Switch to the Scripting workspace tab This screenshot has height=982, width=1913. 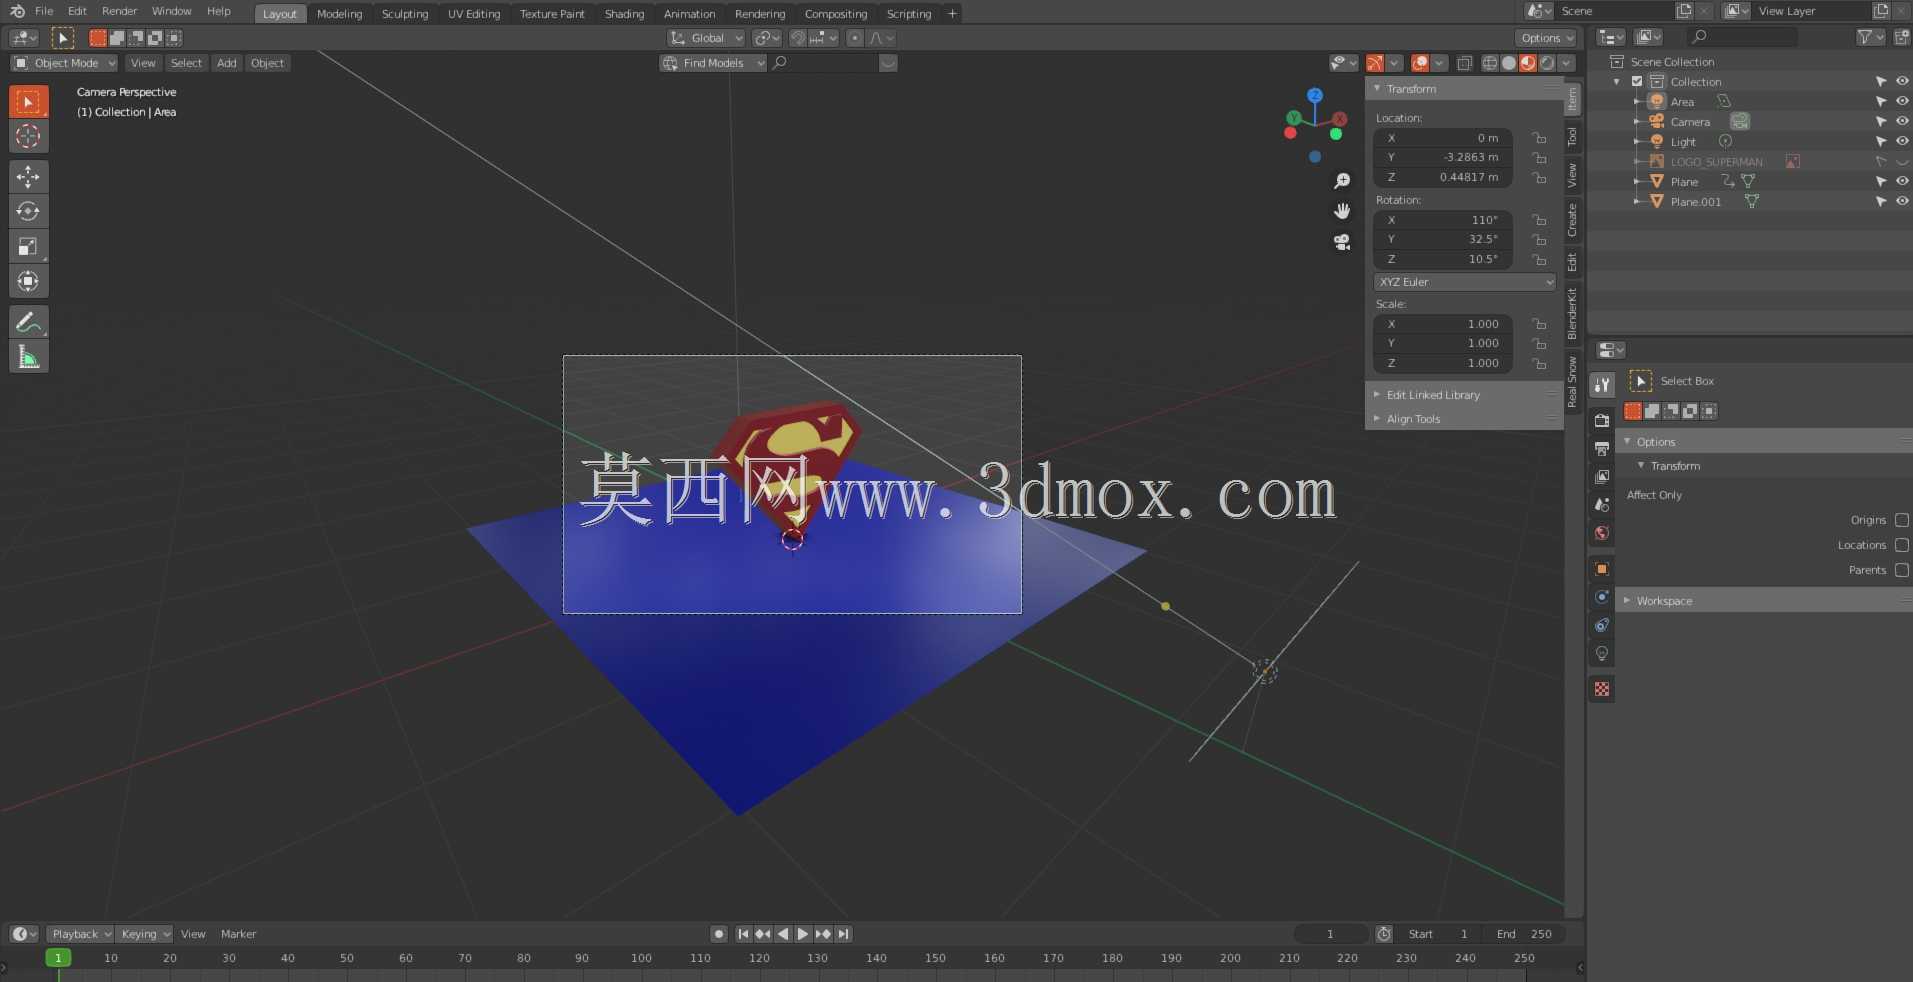pyautogui.click(x=909, y=14)
